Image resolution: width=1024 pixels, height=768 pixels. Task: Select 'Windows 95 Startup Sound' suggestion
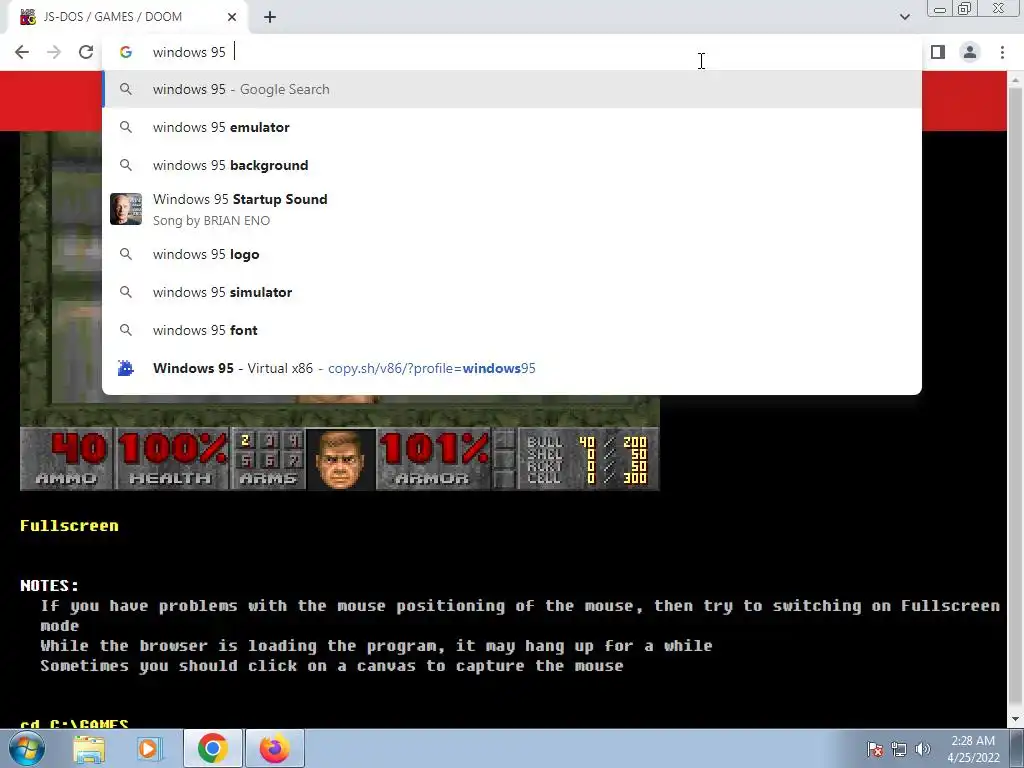[x=512, y=209]
